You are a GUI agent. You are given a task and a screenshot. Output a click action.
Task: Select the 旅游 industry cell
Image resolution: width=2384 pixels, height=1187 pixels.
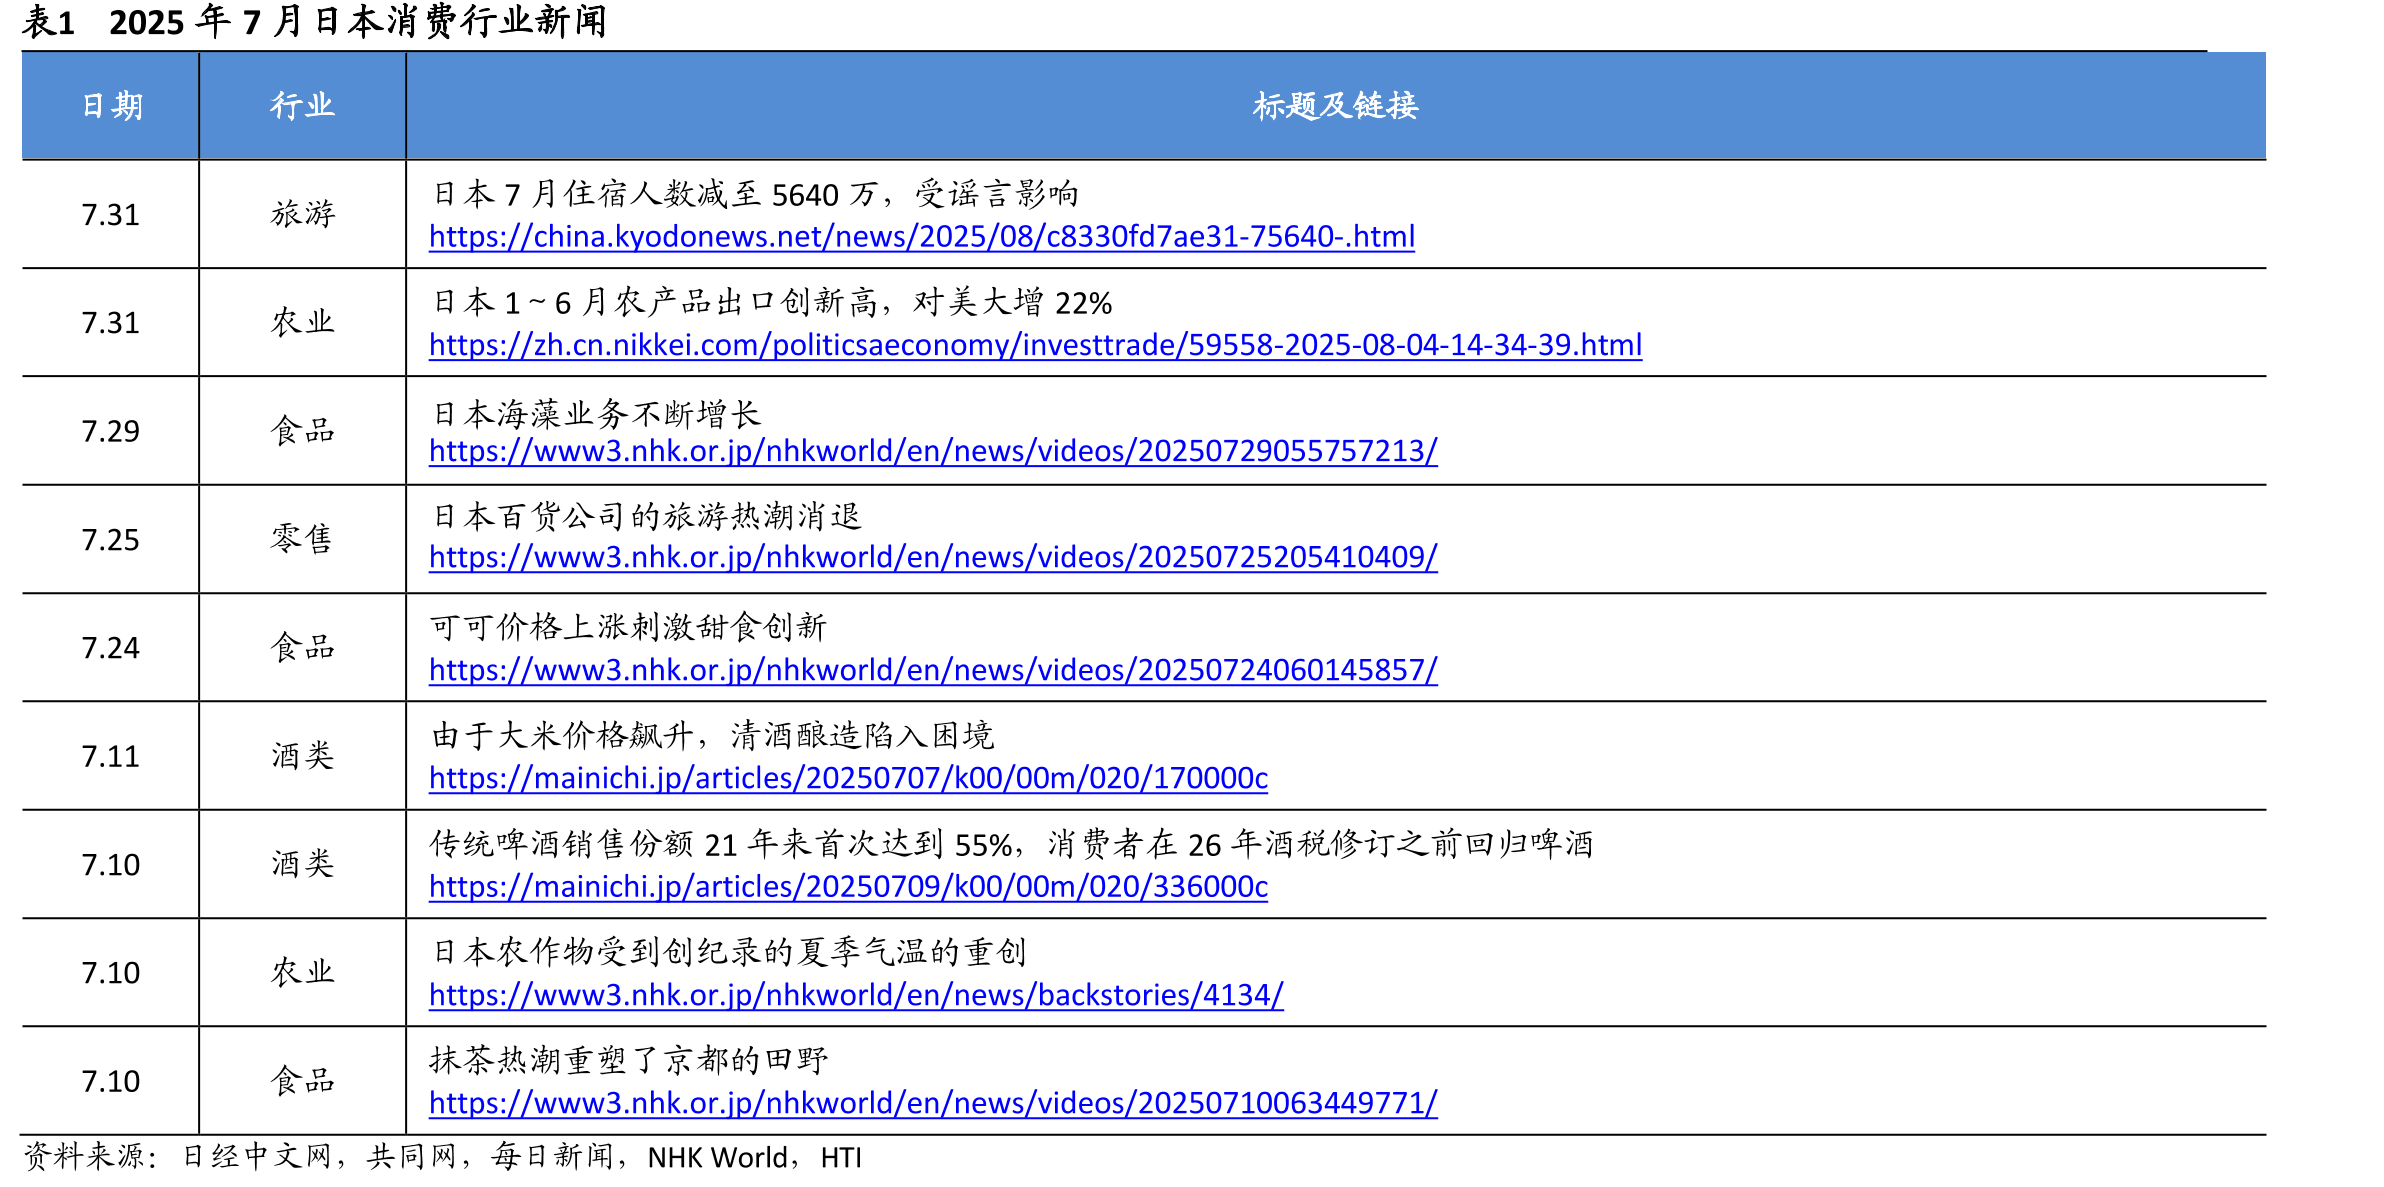pos(302,214)
